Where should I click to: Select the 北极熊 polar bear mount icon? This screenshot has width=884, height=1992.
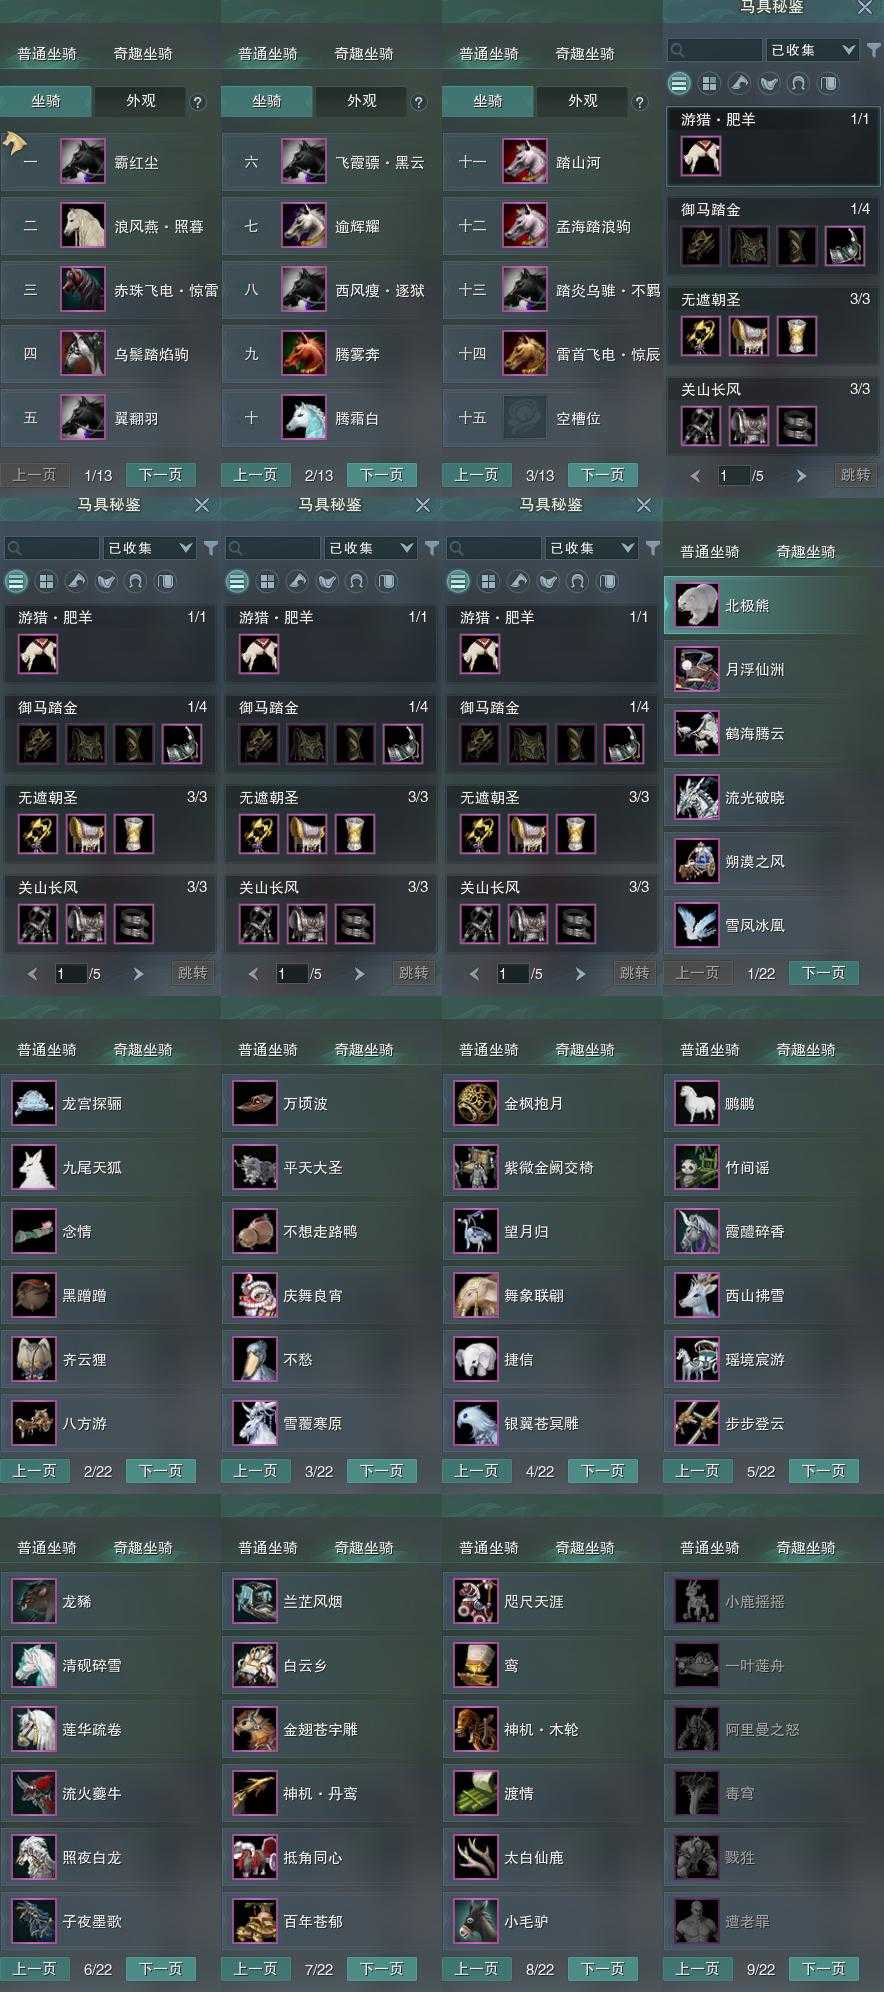click(x=696, y=605)
